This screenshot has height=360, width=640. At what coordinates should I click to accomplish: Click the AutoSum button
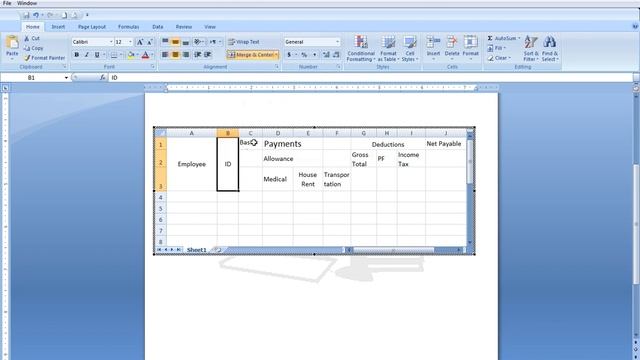[x=504, y=38]
